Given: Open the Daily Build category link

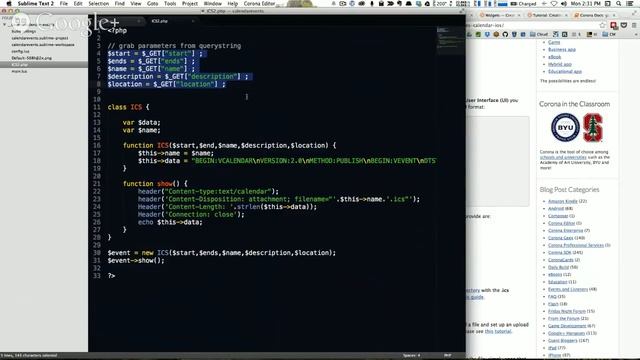Looking at the screenshot, I should (558, 267).
